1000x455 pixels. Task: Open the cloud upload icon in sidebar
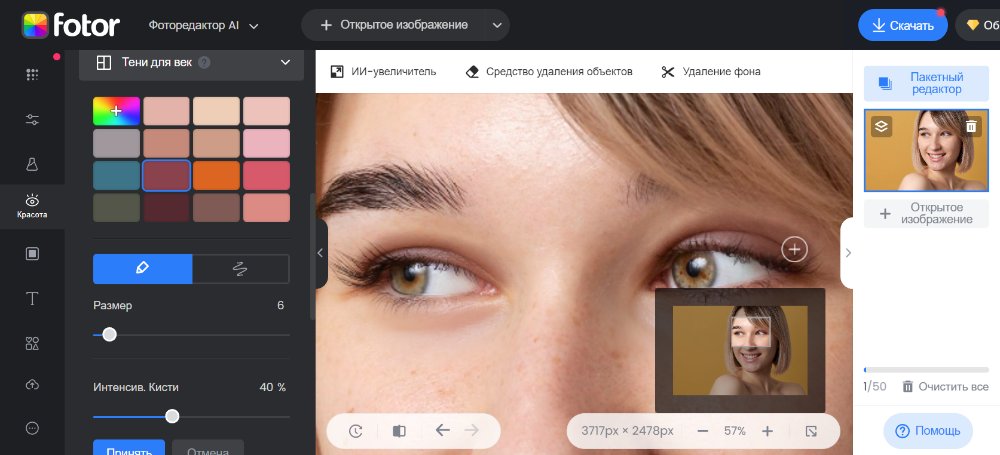(33, 384)
